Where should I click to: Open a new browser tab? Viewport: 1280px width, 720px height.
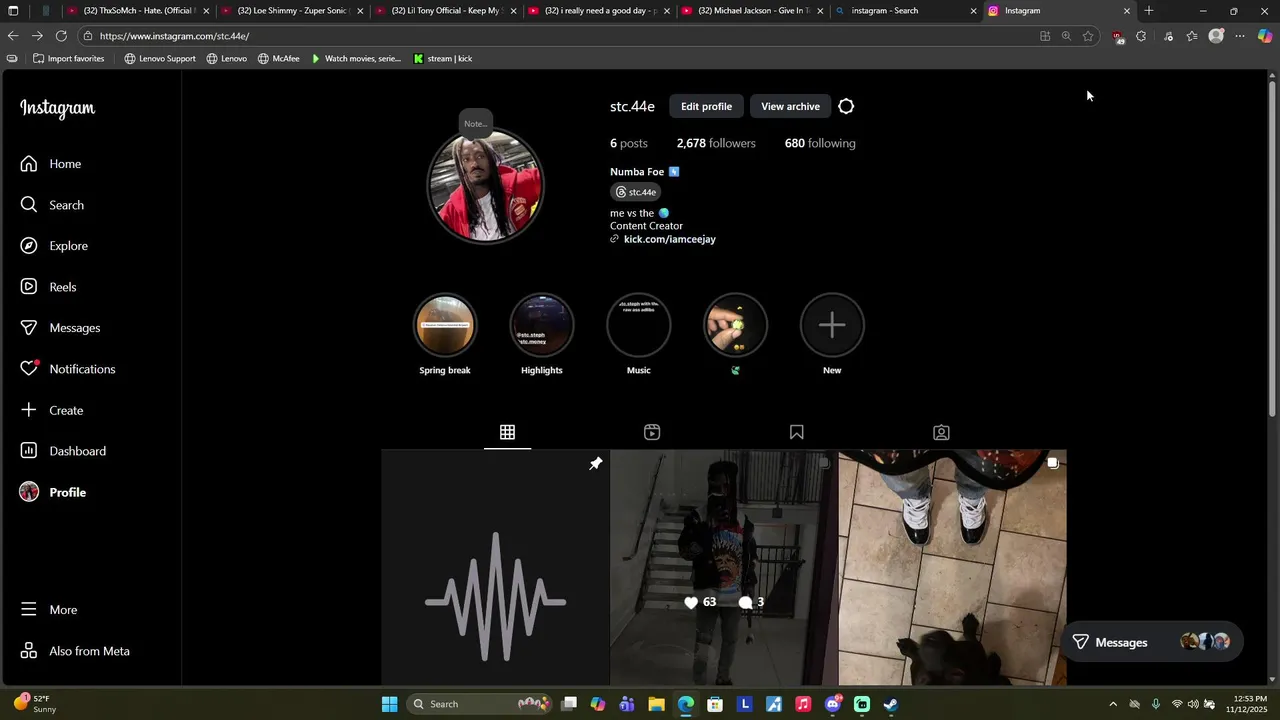click(1149, 11)
